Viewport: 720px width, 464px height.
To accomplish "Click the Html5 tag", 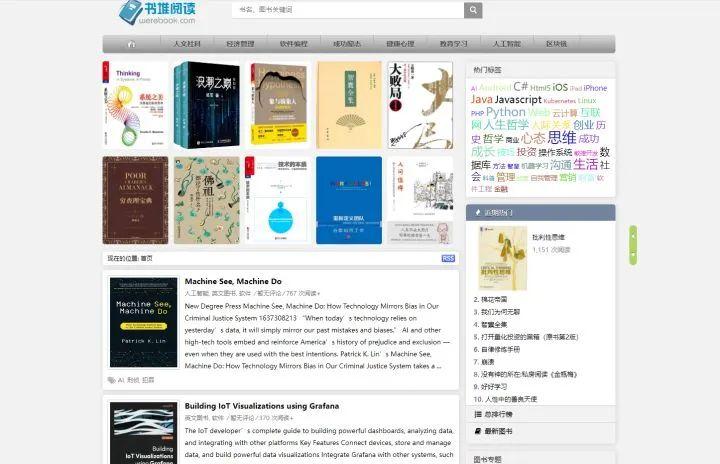I will pos(540,88).
